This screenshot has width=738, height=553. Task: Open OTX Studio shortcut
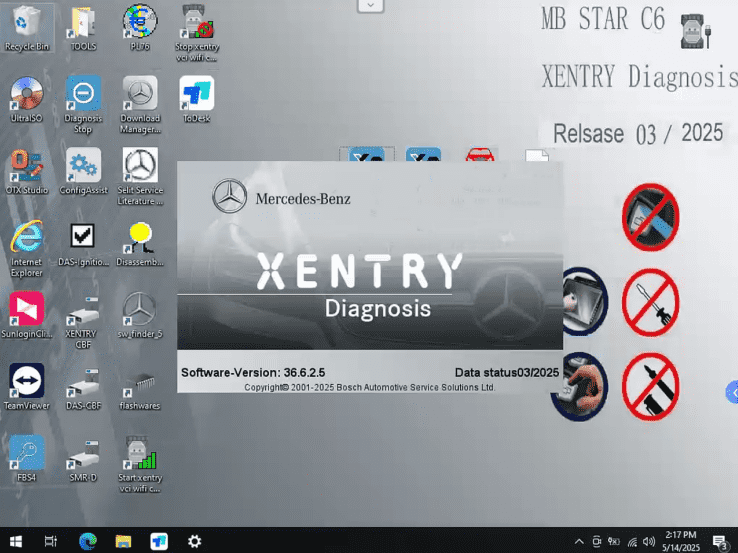click(x=26, y=171)
